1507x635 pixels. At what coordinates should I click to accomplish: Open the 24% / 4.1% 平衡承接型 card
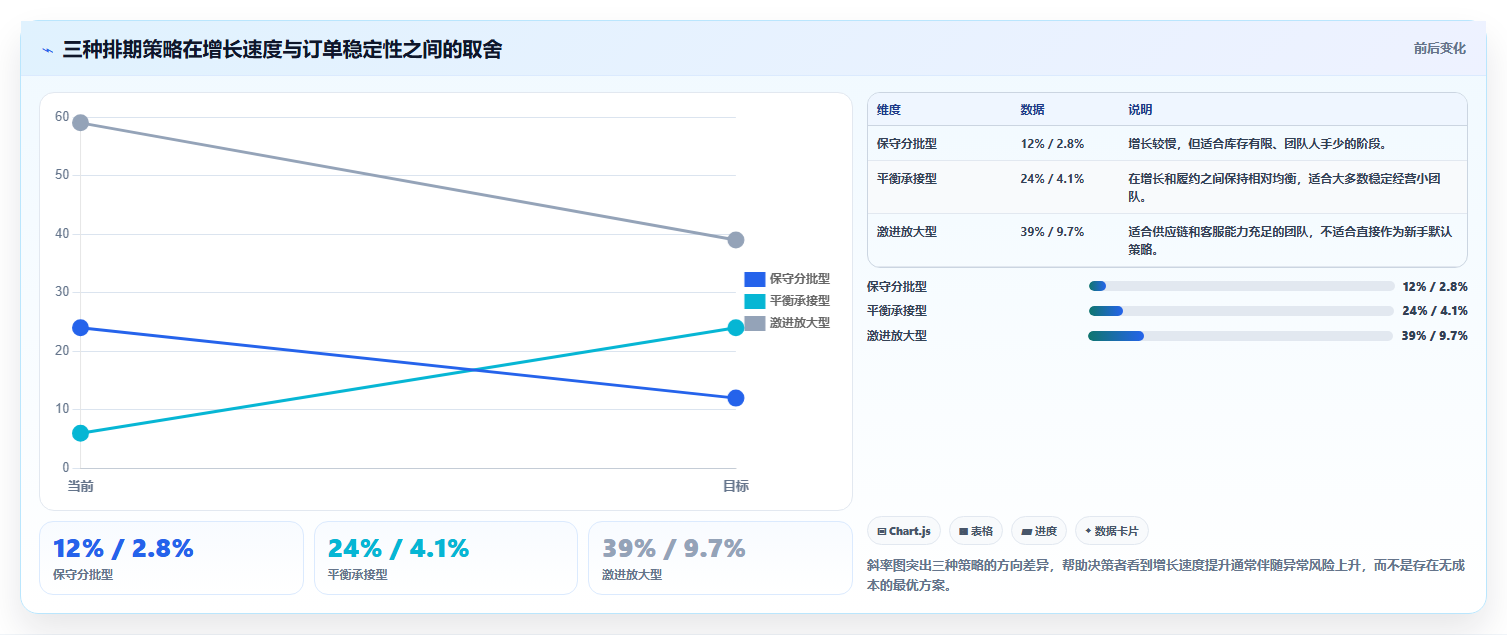[x=446, y=558]
